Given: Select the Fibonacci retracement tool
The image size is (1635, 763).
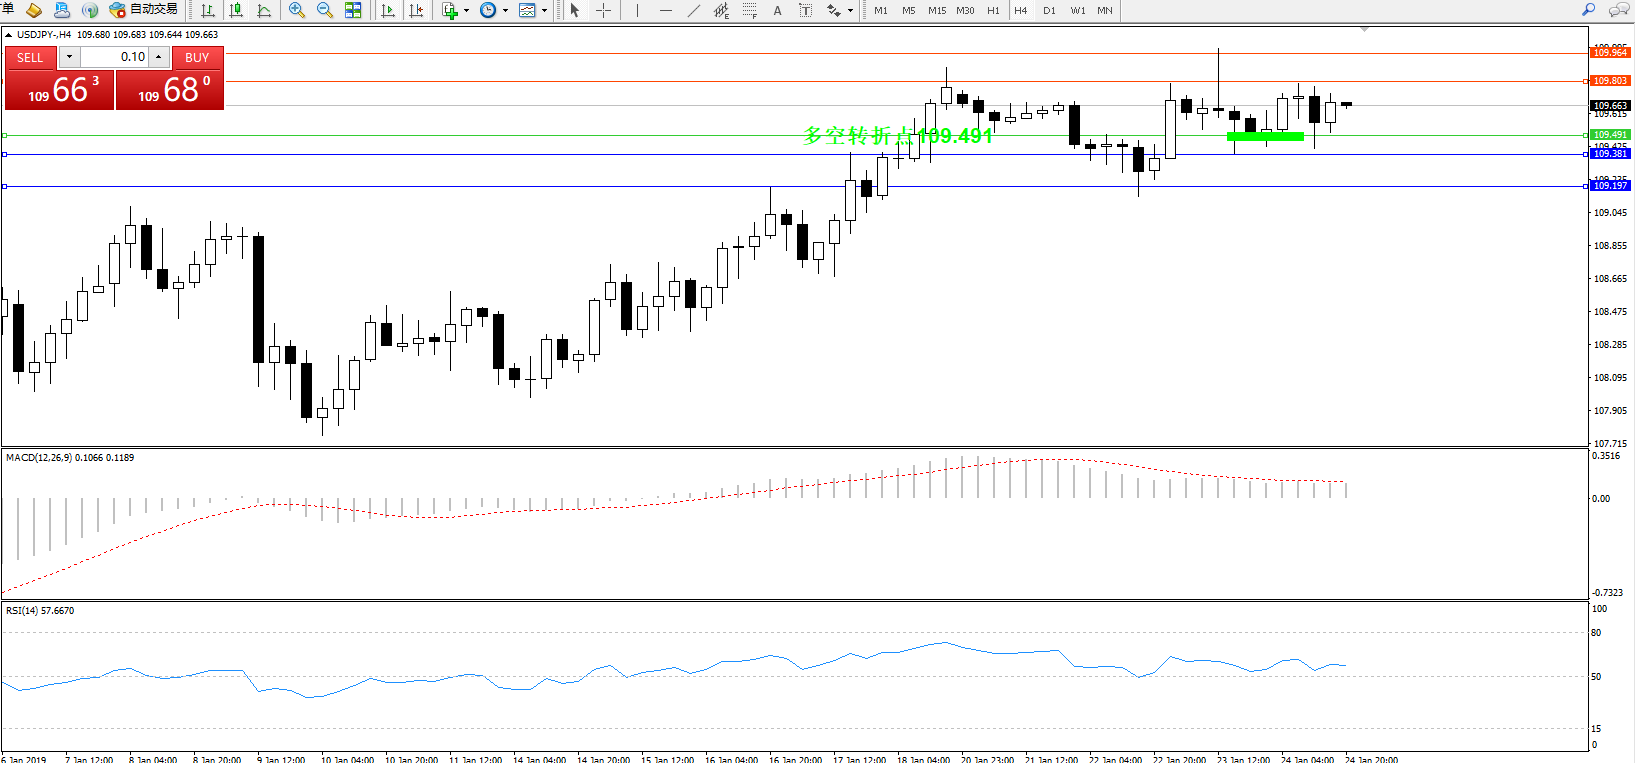Looking at the screenshot, I should (x=749, y=10).
